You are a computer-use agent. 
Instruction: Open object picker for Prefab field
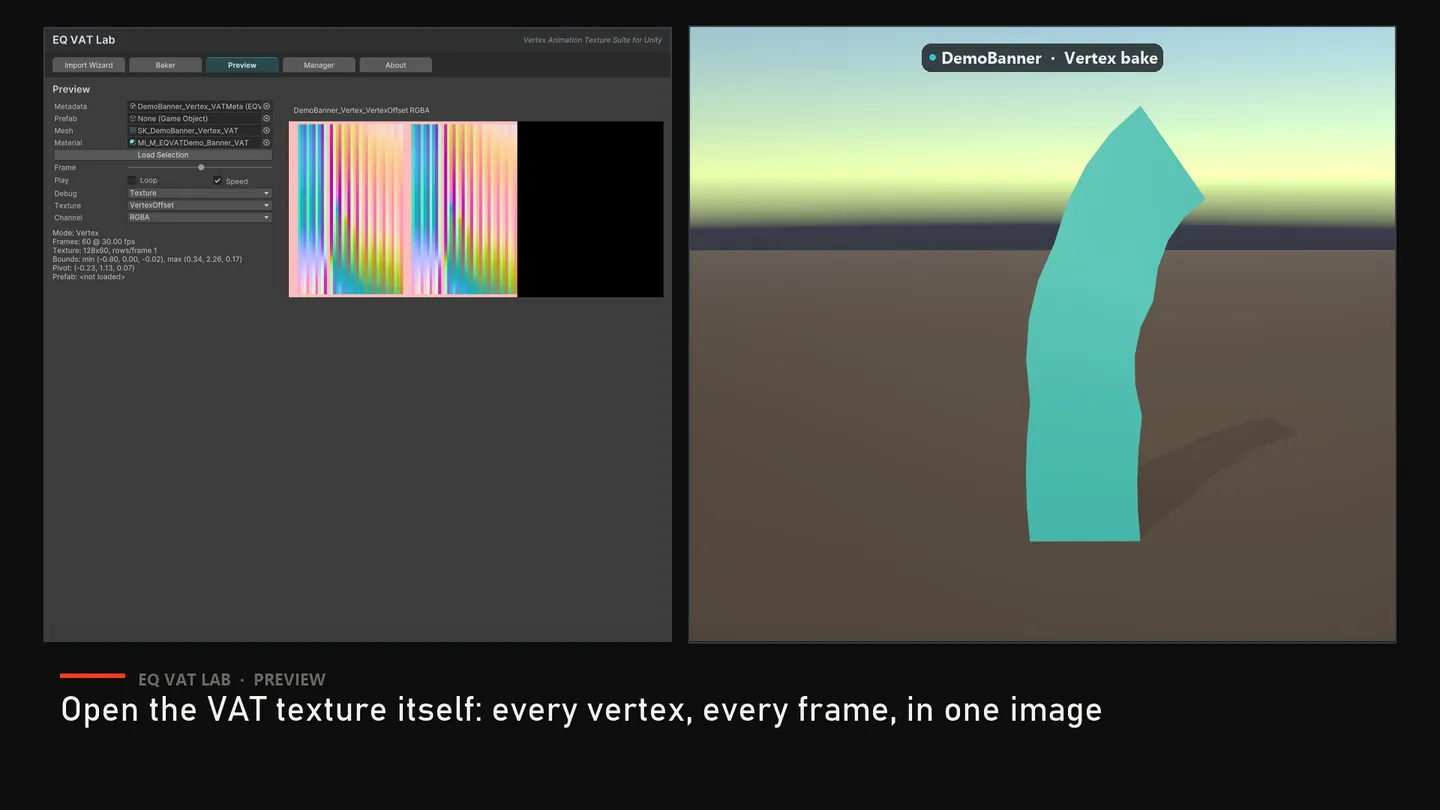tap(267, 118)
